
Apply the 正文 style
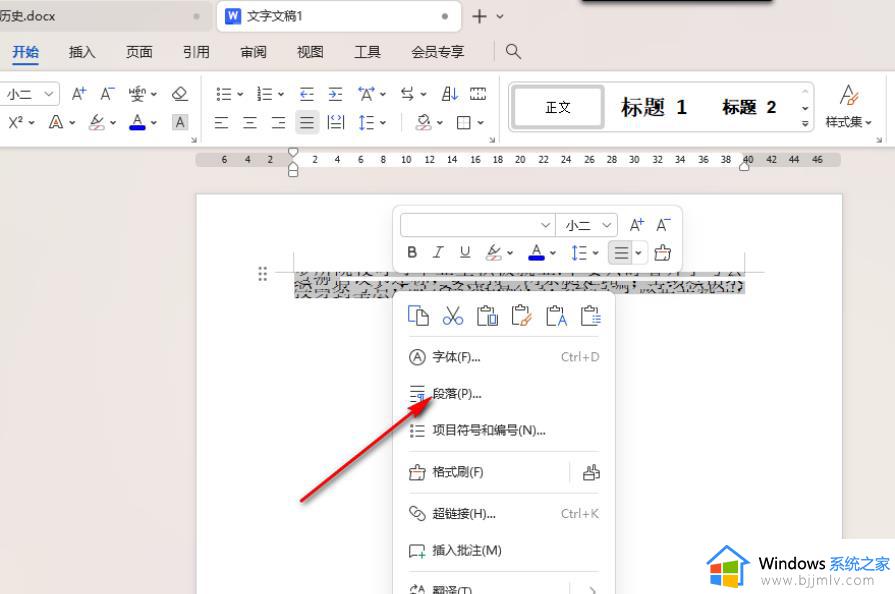pyautogui.click(x=558, y=107)
